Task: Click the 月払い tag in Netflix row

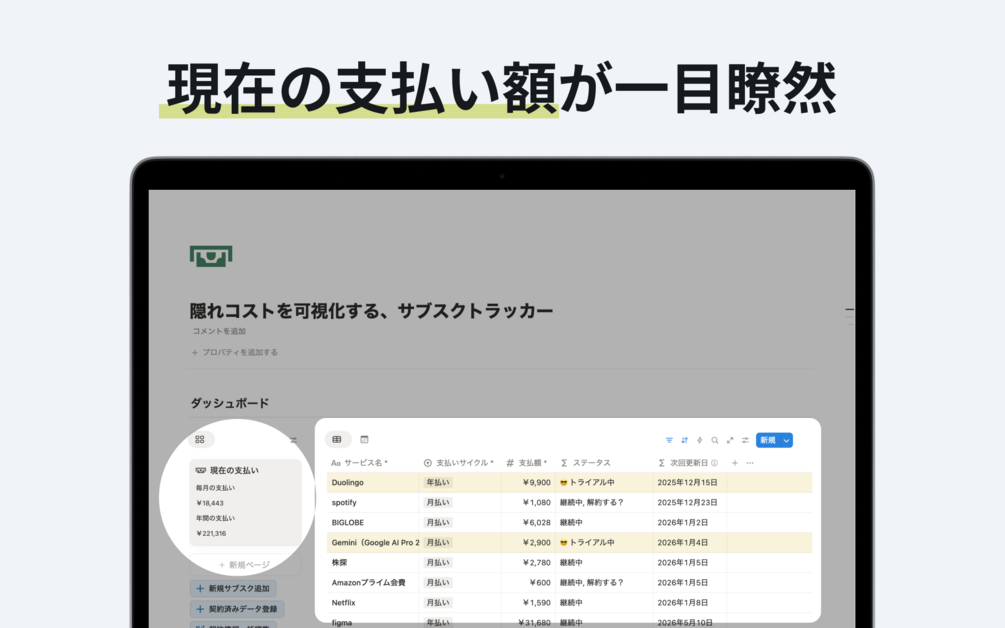Action: pos(438,602)
